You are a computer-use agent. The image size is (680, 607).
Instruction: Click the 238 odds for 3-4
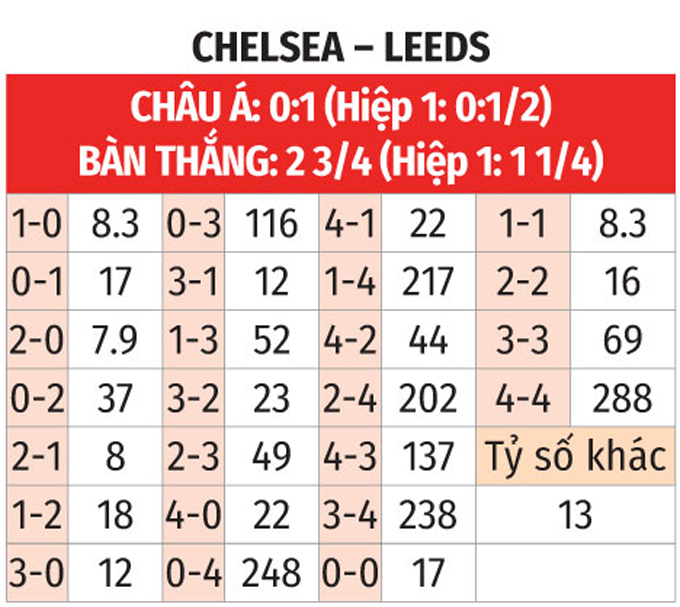(x=427, y=514)
